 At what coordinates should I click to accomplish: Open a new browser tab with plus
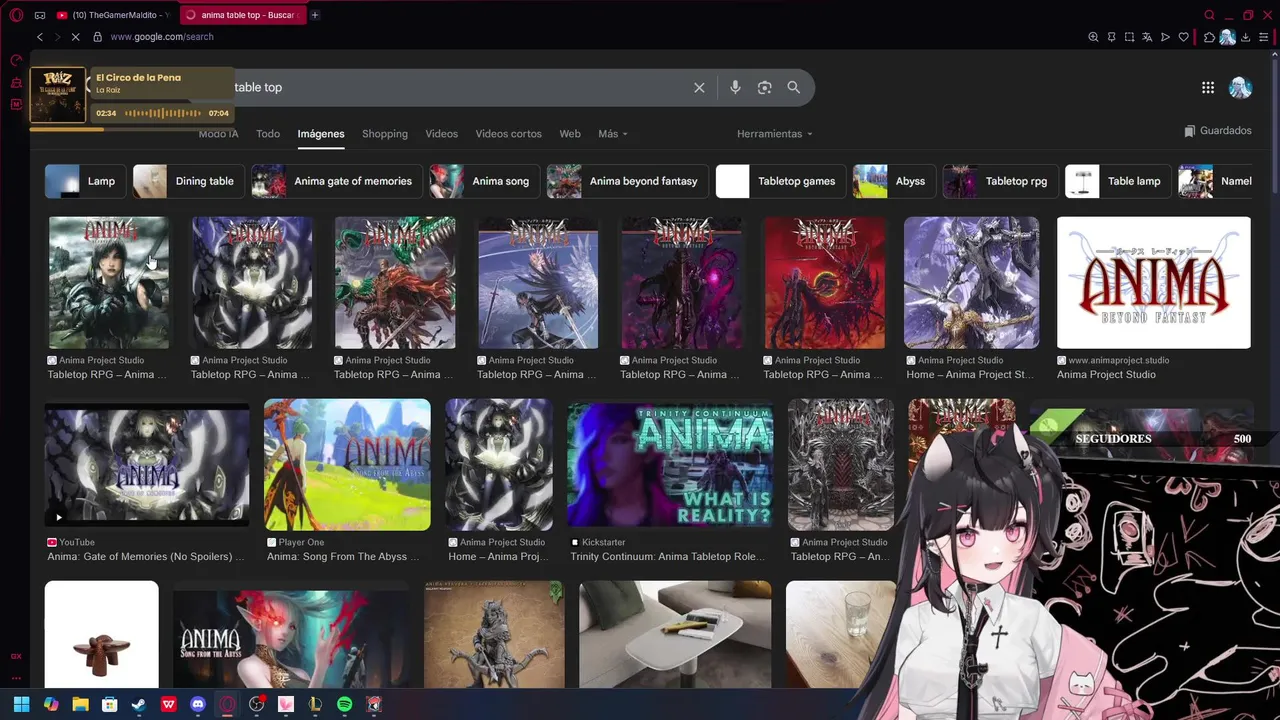315,15
